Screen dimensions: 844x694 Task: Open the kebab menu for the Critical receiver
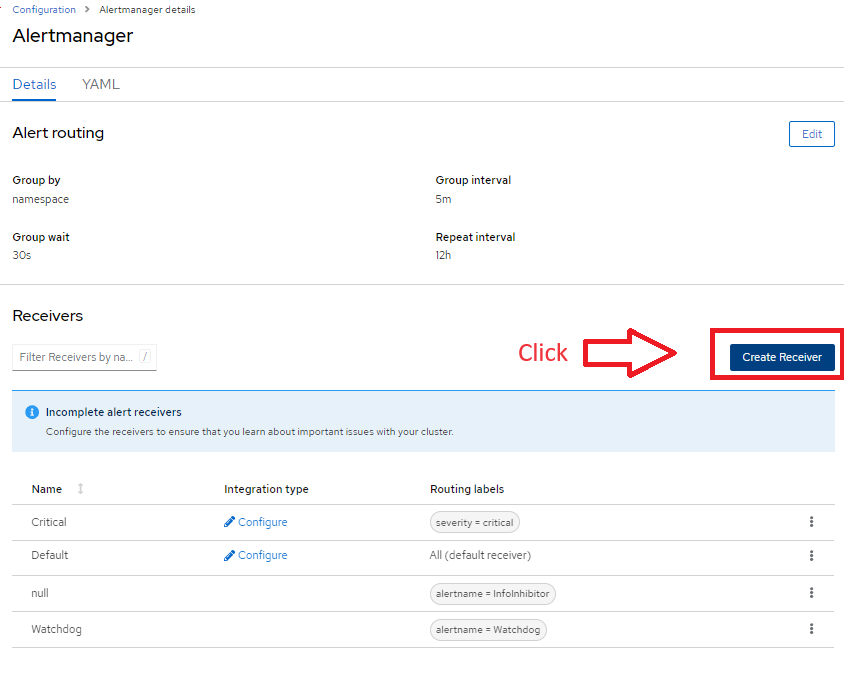pyautogui.click(x=811, y=521)
